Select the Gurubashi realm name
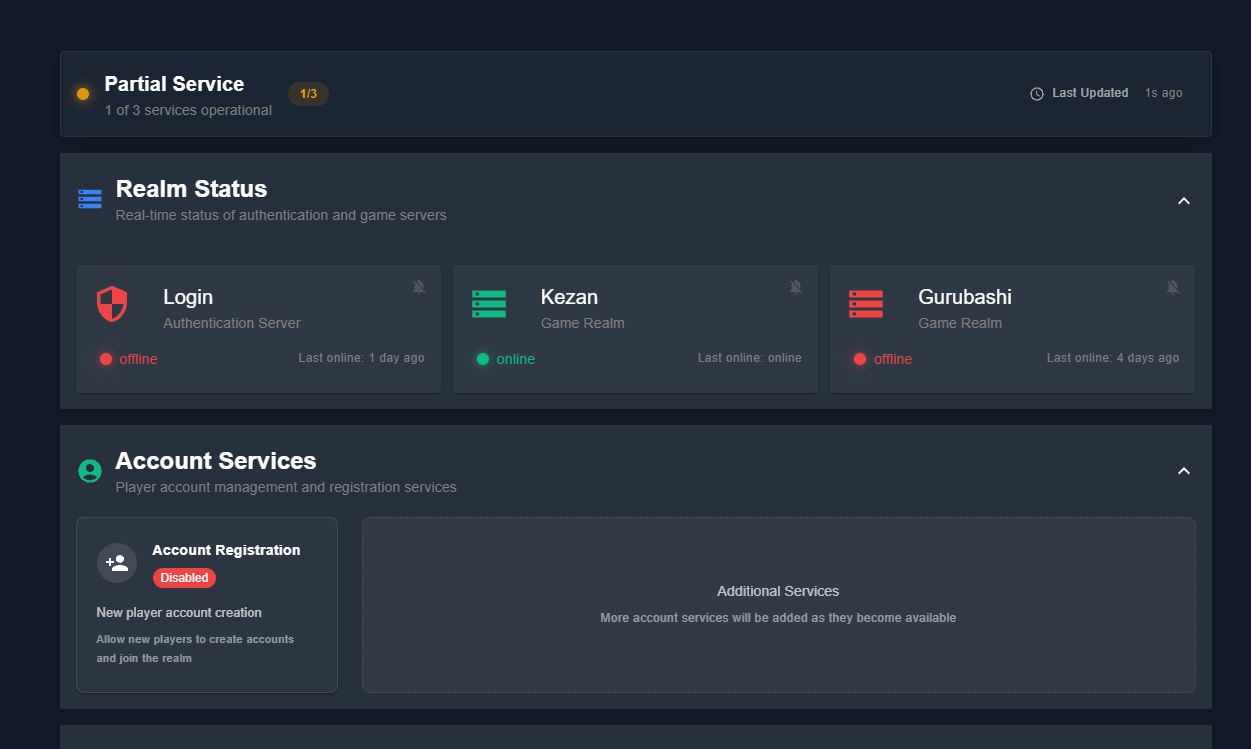 pos(965,297)
